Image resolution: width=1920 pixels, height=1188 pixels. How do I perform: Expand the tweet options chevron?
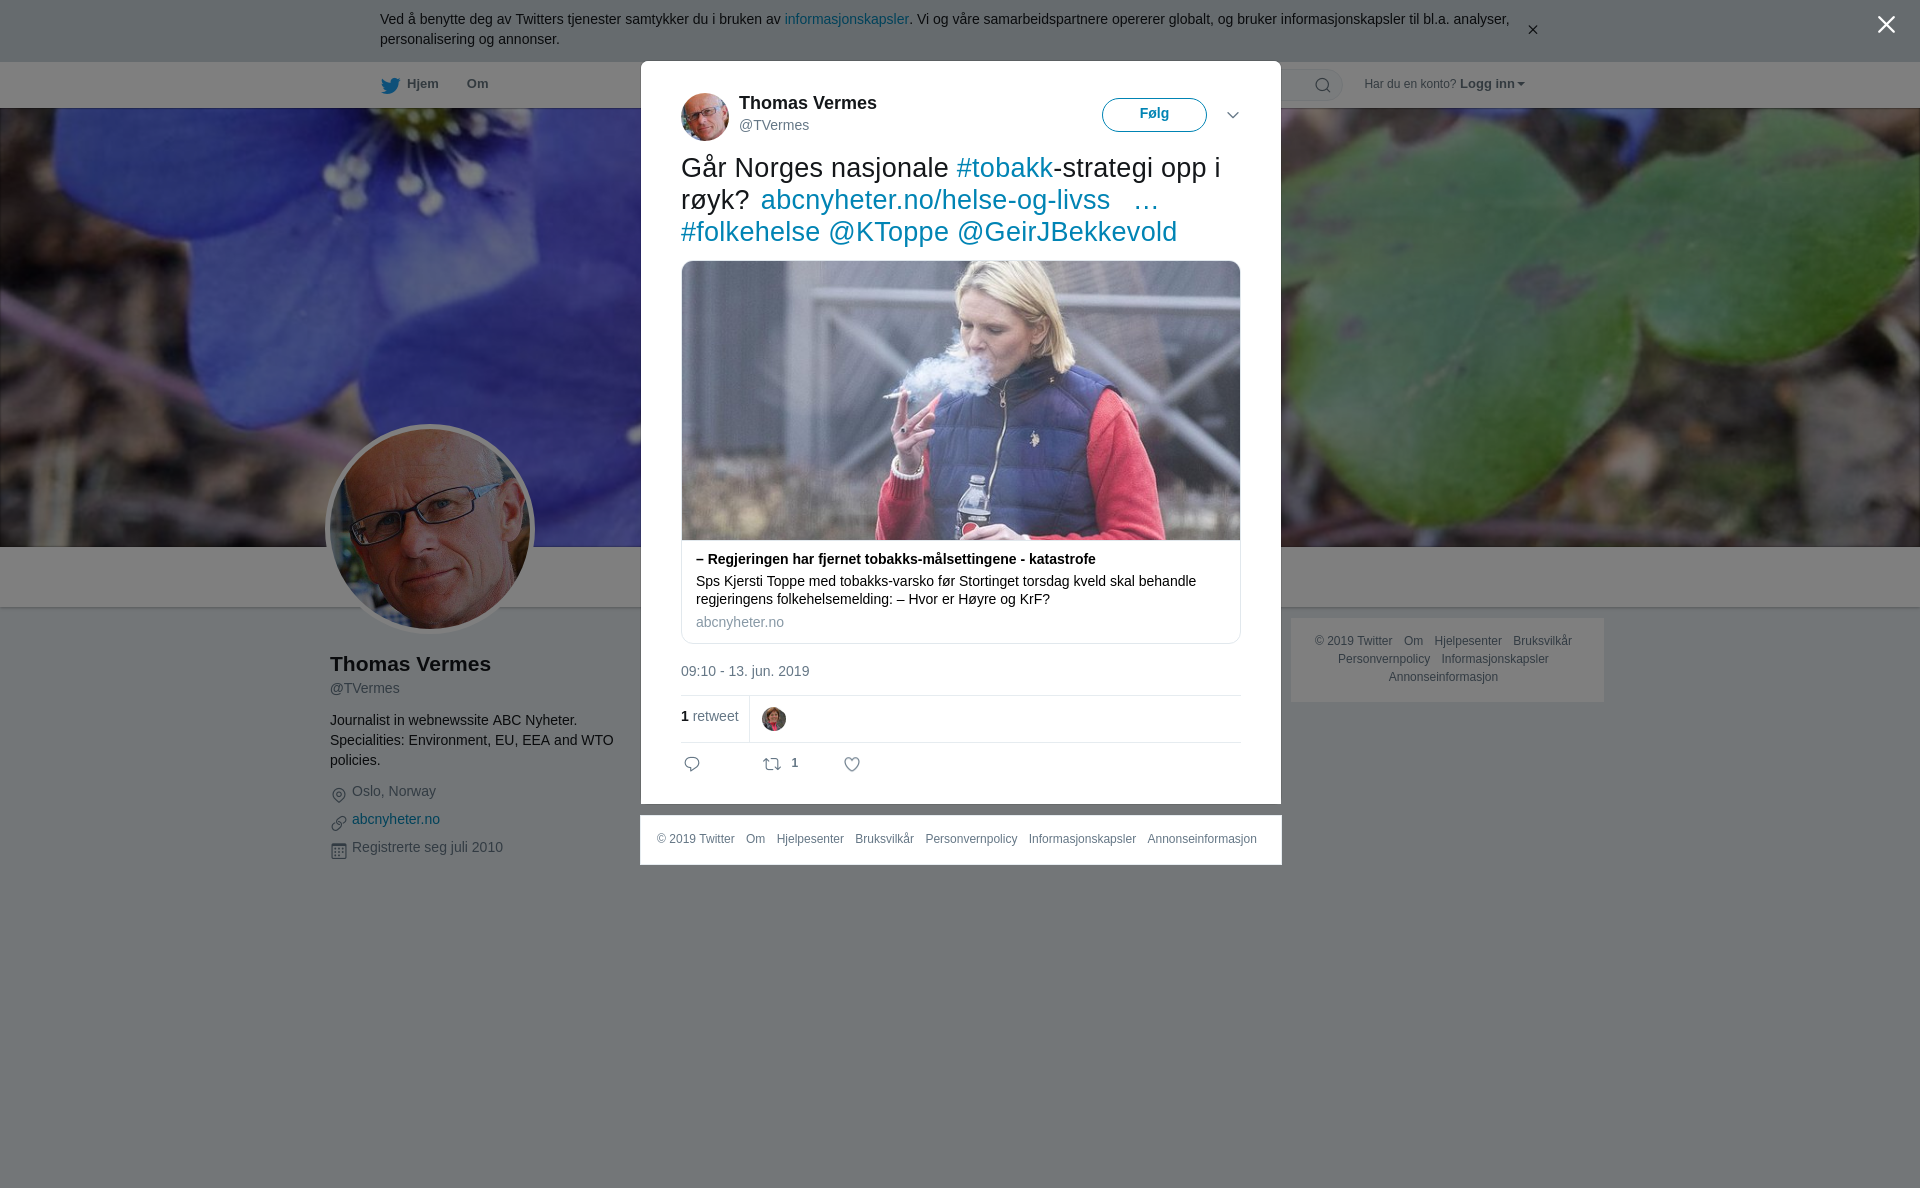tap(1233, 115)
